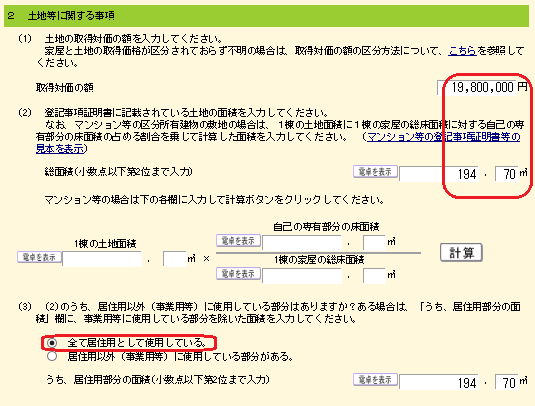535x406 pixels.
Task: Click the 1棟の土地面積 label
Action: pyautogui.click(x=105, y=244)
